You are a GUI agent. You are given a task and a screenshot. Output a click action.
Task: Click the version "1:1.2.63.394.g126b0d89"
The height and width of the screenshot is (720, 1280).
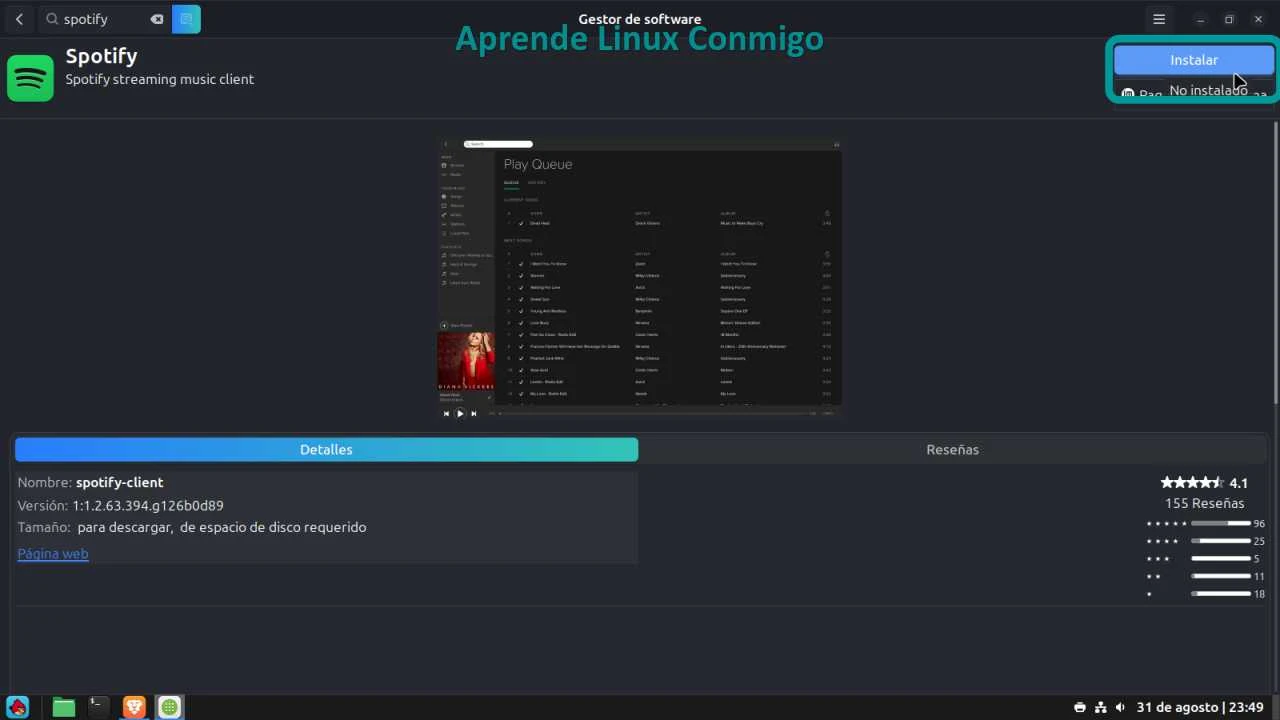(148, 505)
